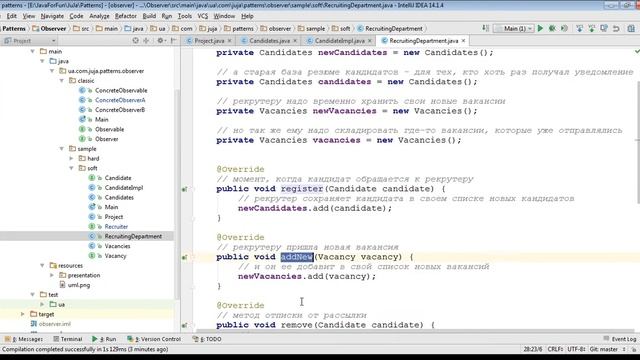The width and height of the screenshot is (640, 360).
Task: Click the UTF-8 encoding status entry
Action: tap(576, 349)
